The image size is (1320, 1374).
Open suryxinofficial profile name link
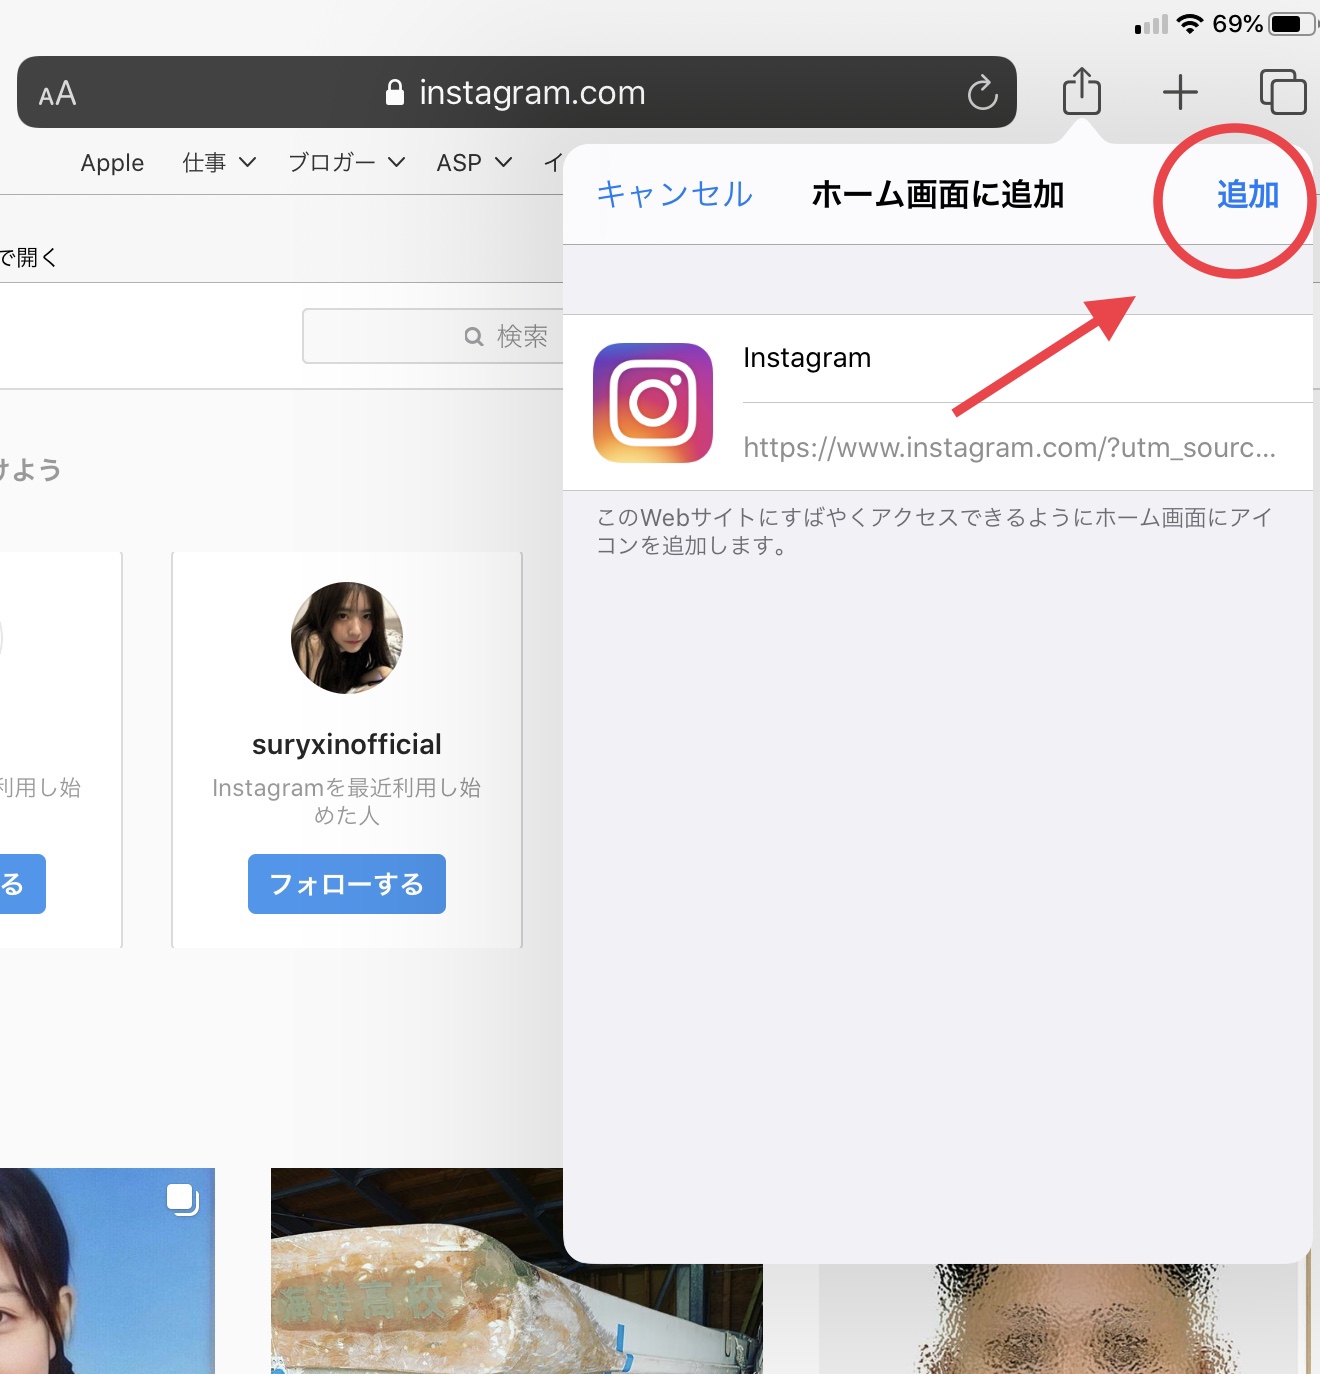pos(347,744)
